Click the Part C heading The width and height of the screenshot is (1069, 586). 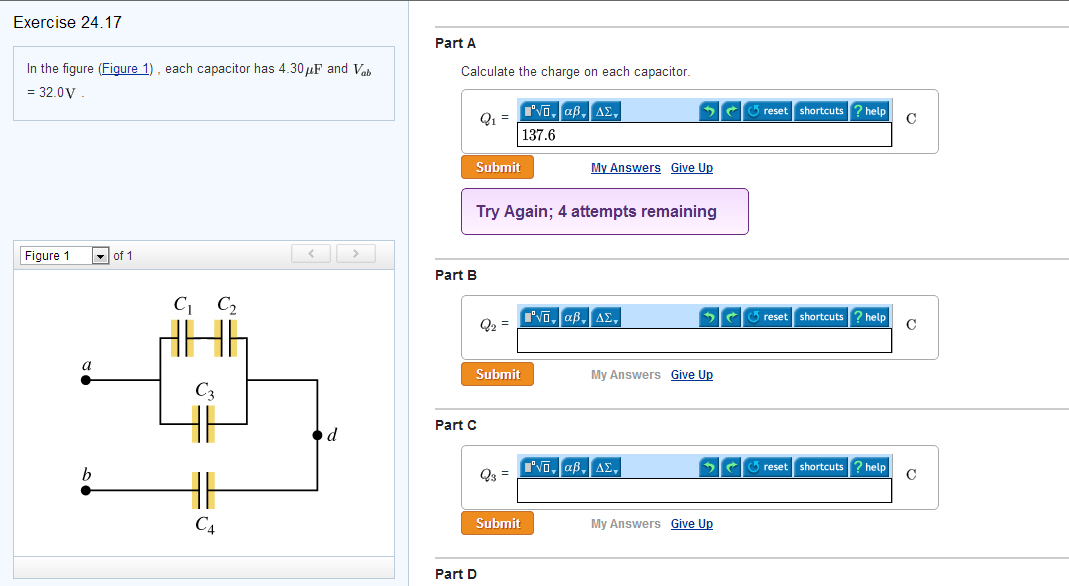(x=456, y=425)
